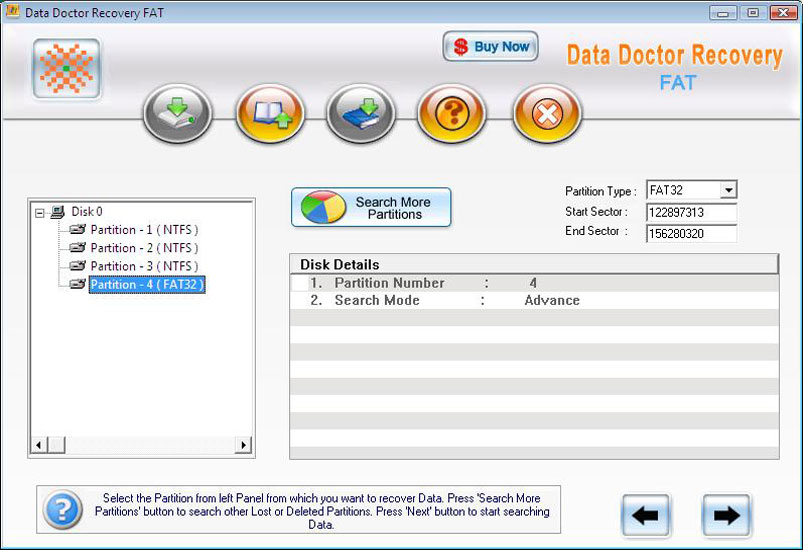
Task: Open the Help question-mark round icon
Action: (x=451, y=113)
